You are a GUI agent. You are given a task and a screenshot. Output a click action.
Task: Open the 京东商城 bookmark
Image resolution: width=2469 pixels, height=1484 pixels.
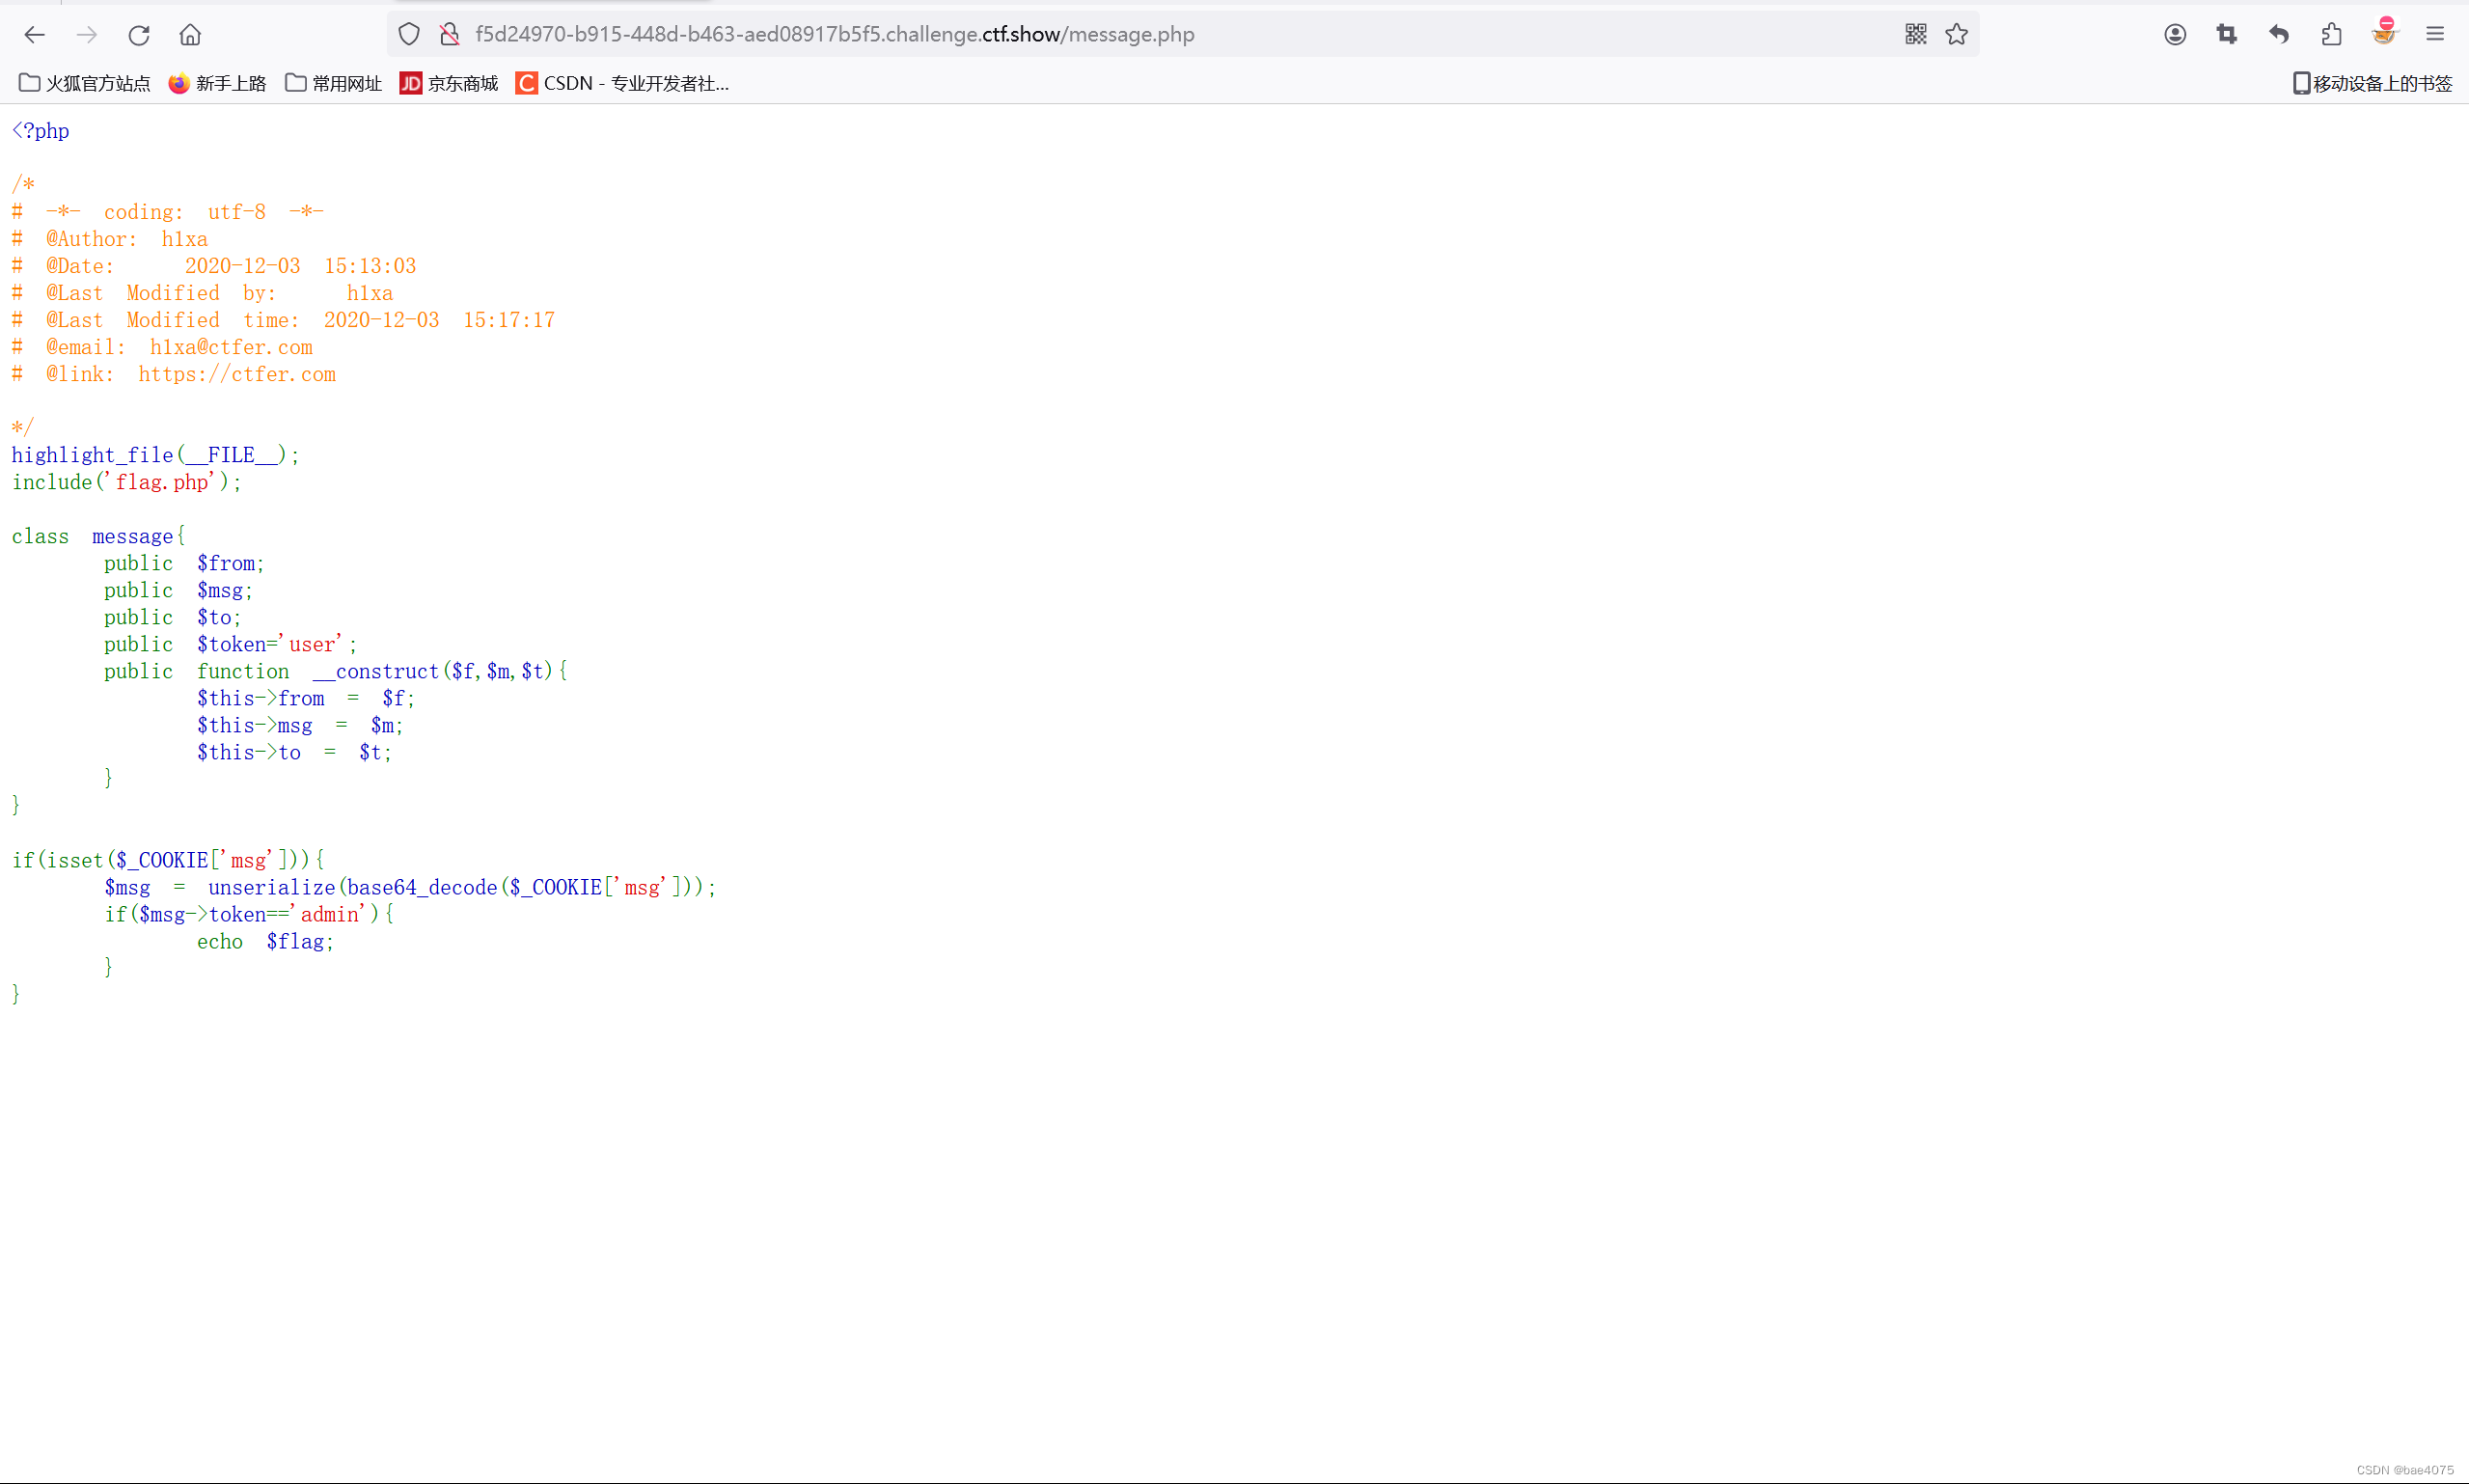click(449, 83)
